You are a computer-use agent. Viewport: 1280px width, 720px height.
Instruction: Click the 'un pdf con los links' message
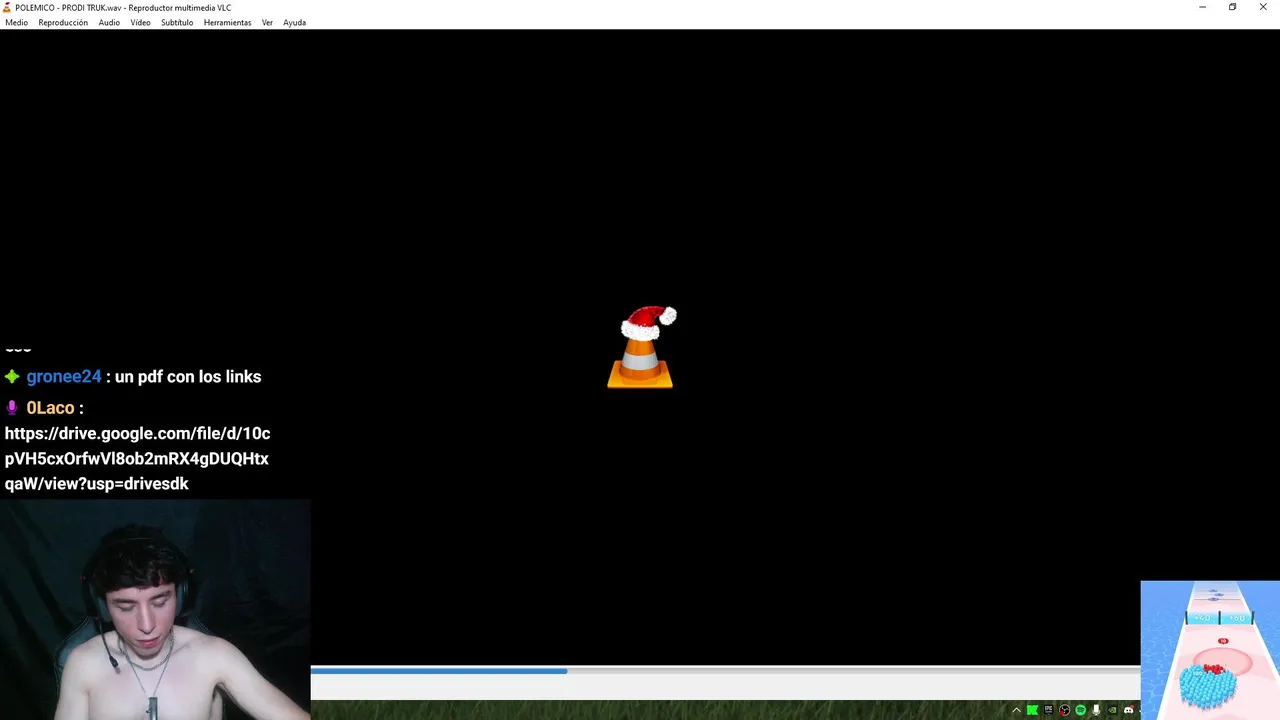pos(188,377)
